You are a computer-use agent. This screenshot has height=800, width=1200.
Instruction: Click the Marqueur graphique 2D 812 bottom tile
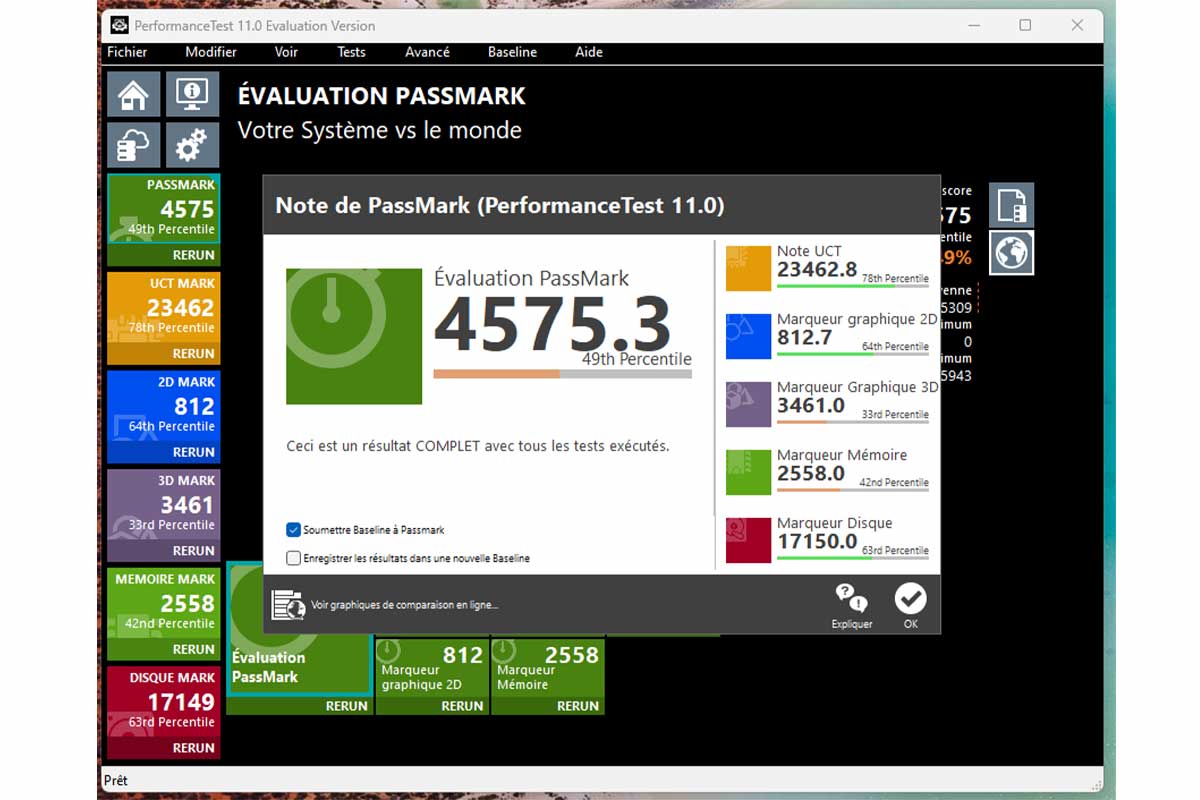433,667
